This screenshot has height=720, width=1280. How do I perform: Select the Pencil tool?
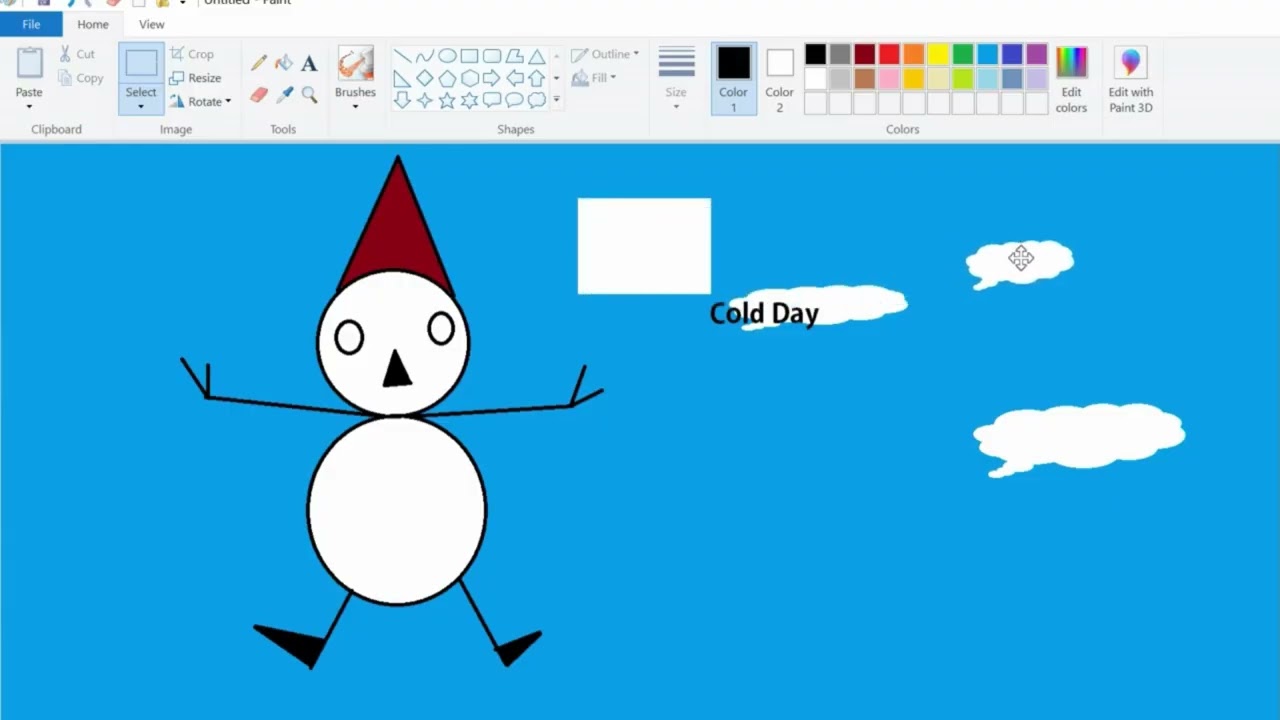[259, 63]
